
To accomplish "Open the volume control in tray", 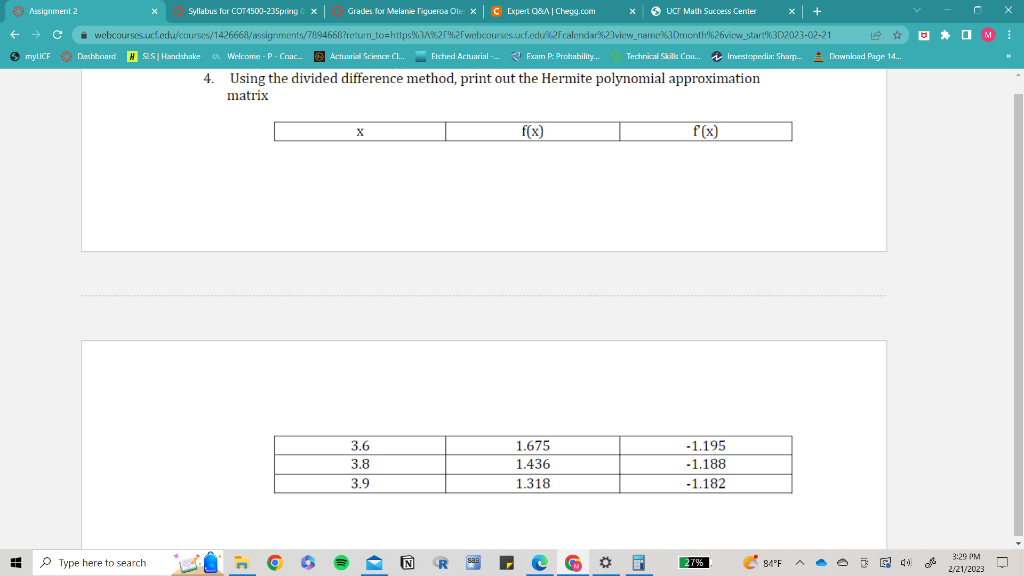I will click(x=906, y=562).
